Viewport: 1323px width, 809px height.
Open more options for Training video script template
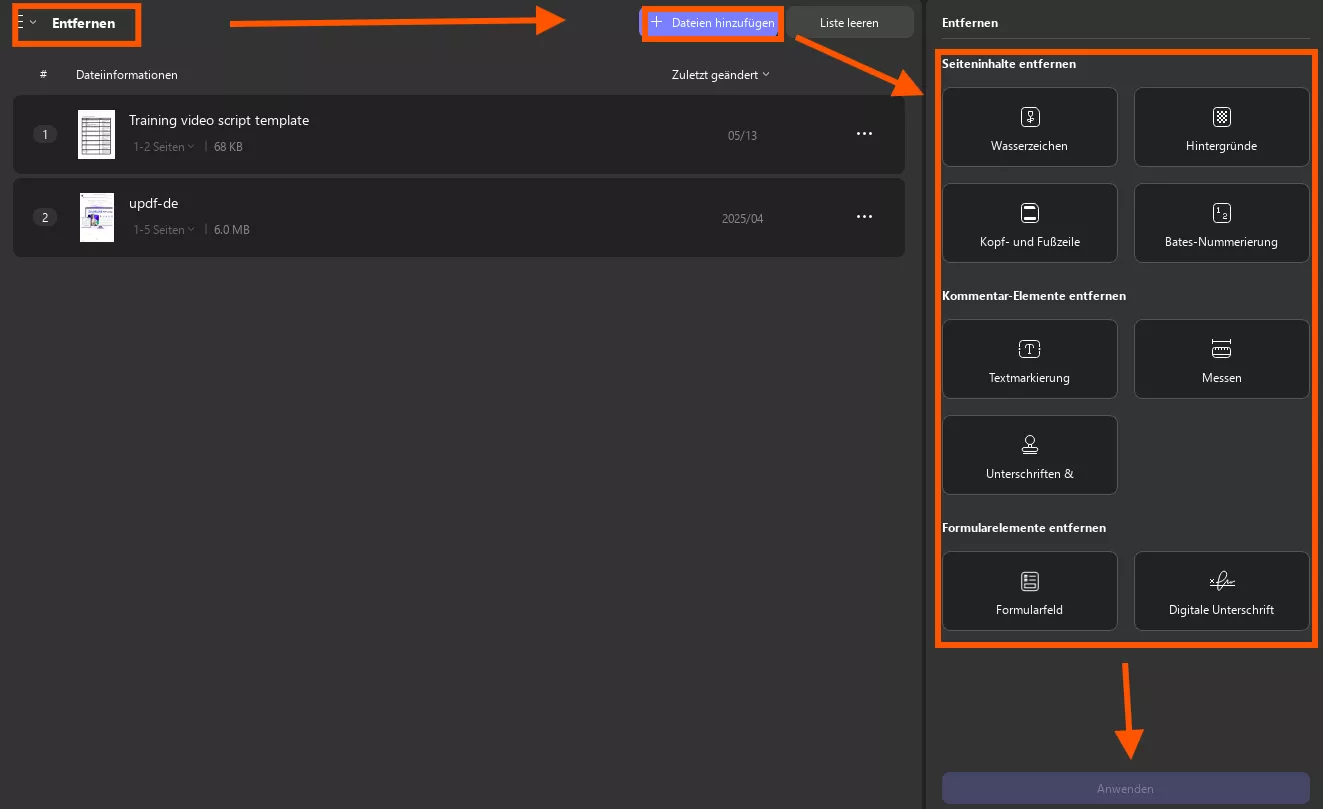coord(865,134)
